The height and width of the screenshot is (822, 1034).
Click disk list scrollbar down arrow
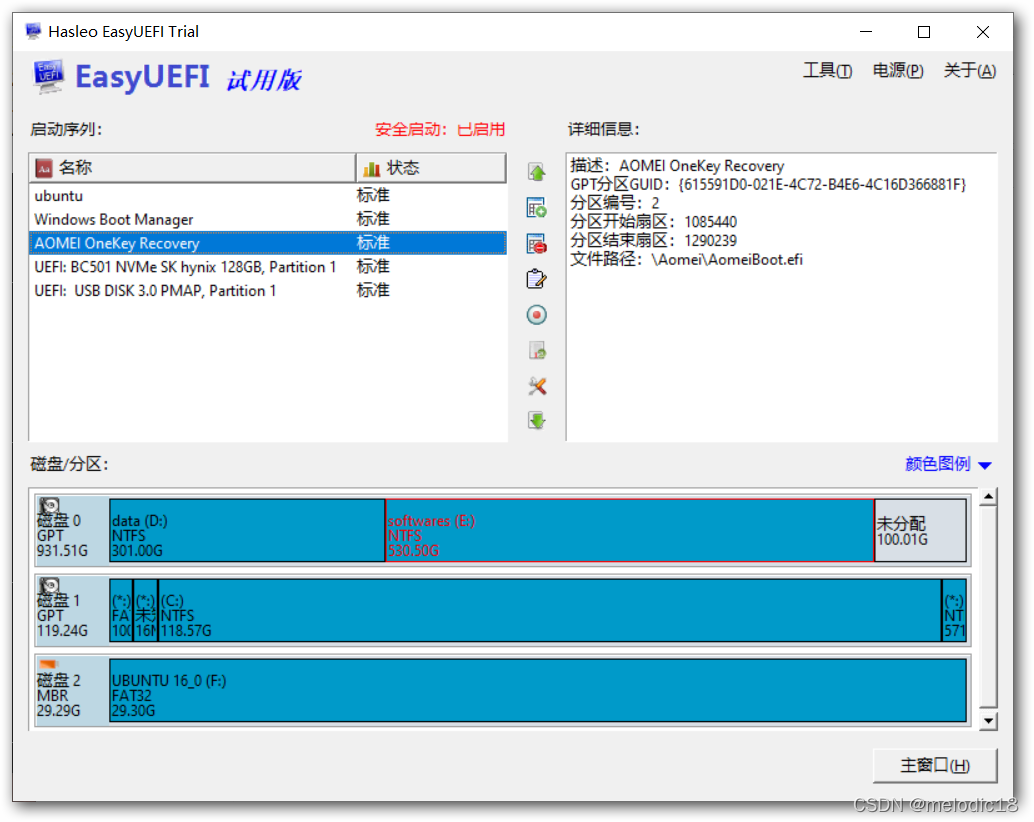pos(988,721)
